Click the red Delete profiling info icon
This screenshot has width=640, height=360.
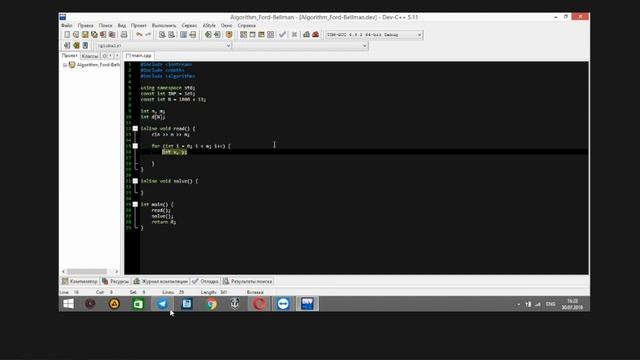tap(316, 35)
